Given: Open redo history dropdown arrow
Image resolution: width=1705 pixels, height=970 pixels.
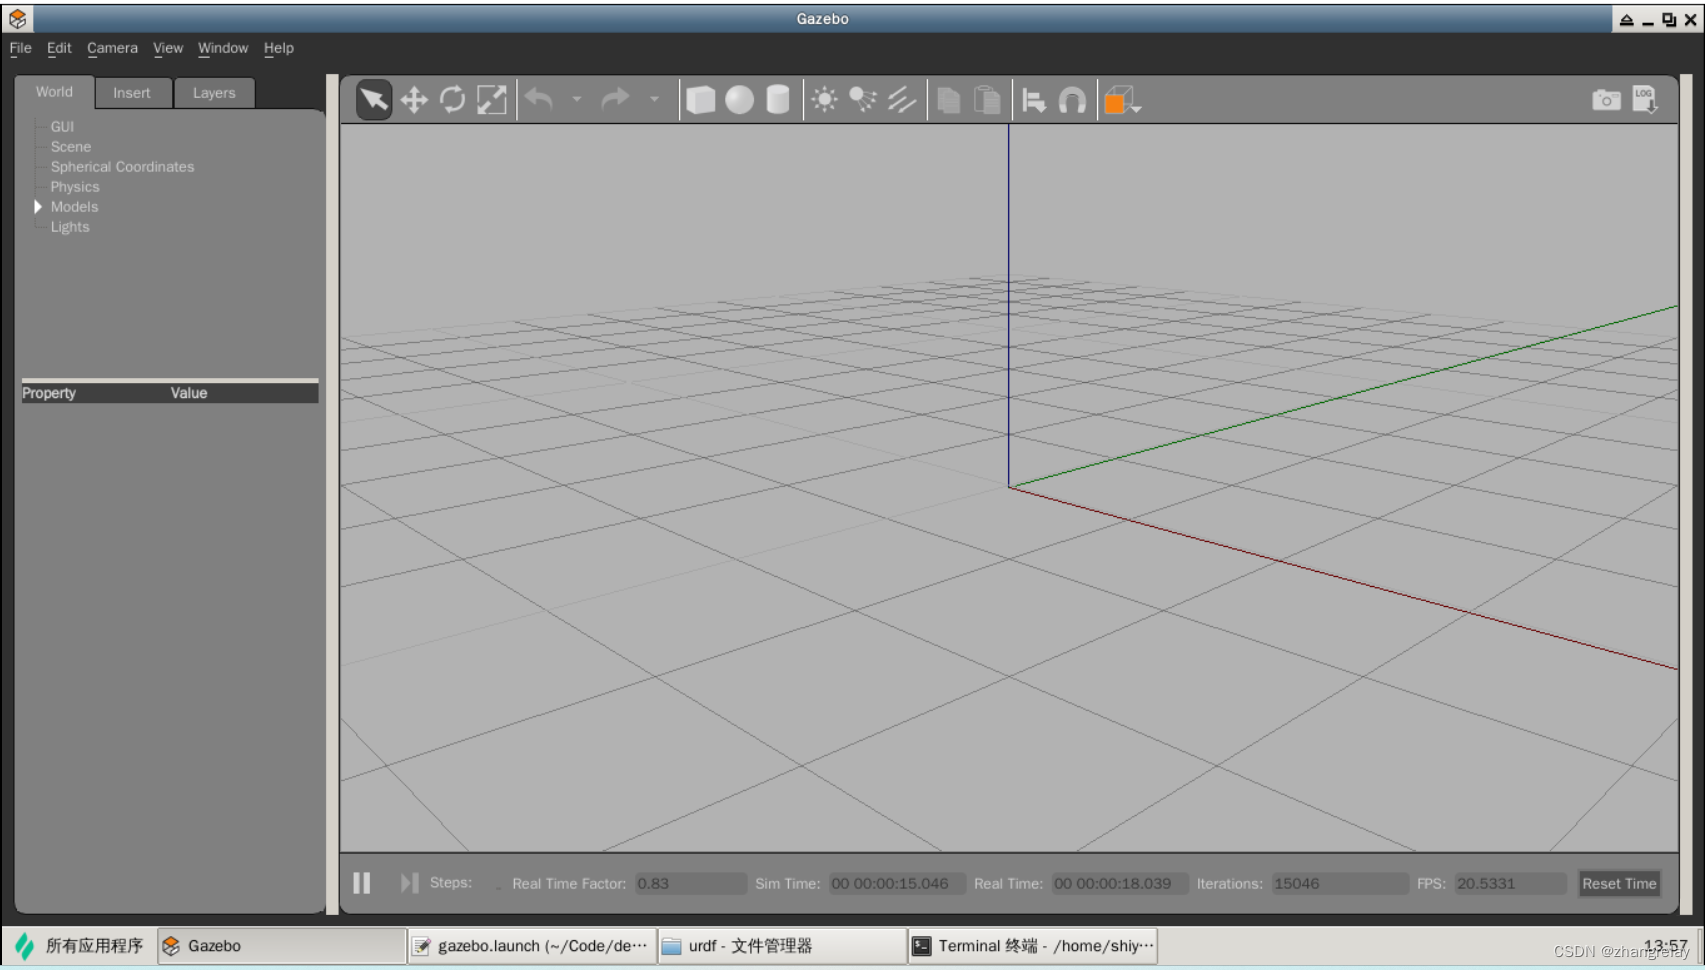Looking at the screenshot, I should coord(654,99).
